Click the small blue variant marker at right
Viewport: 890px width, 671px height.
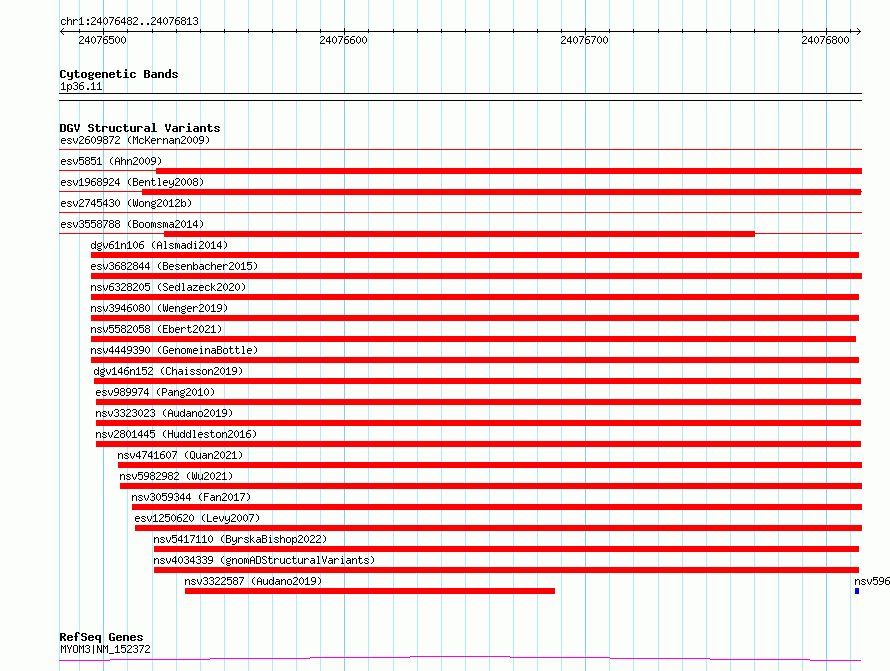(x=857, y=591)
